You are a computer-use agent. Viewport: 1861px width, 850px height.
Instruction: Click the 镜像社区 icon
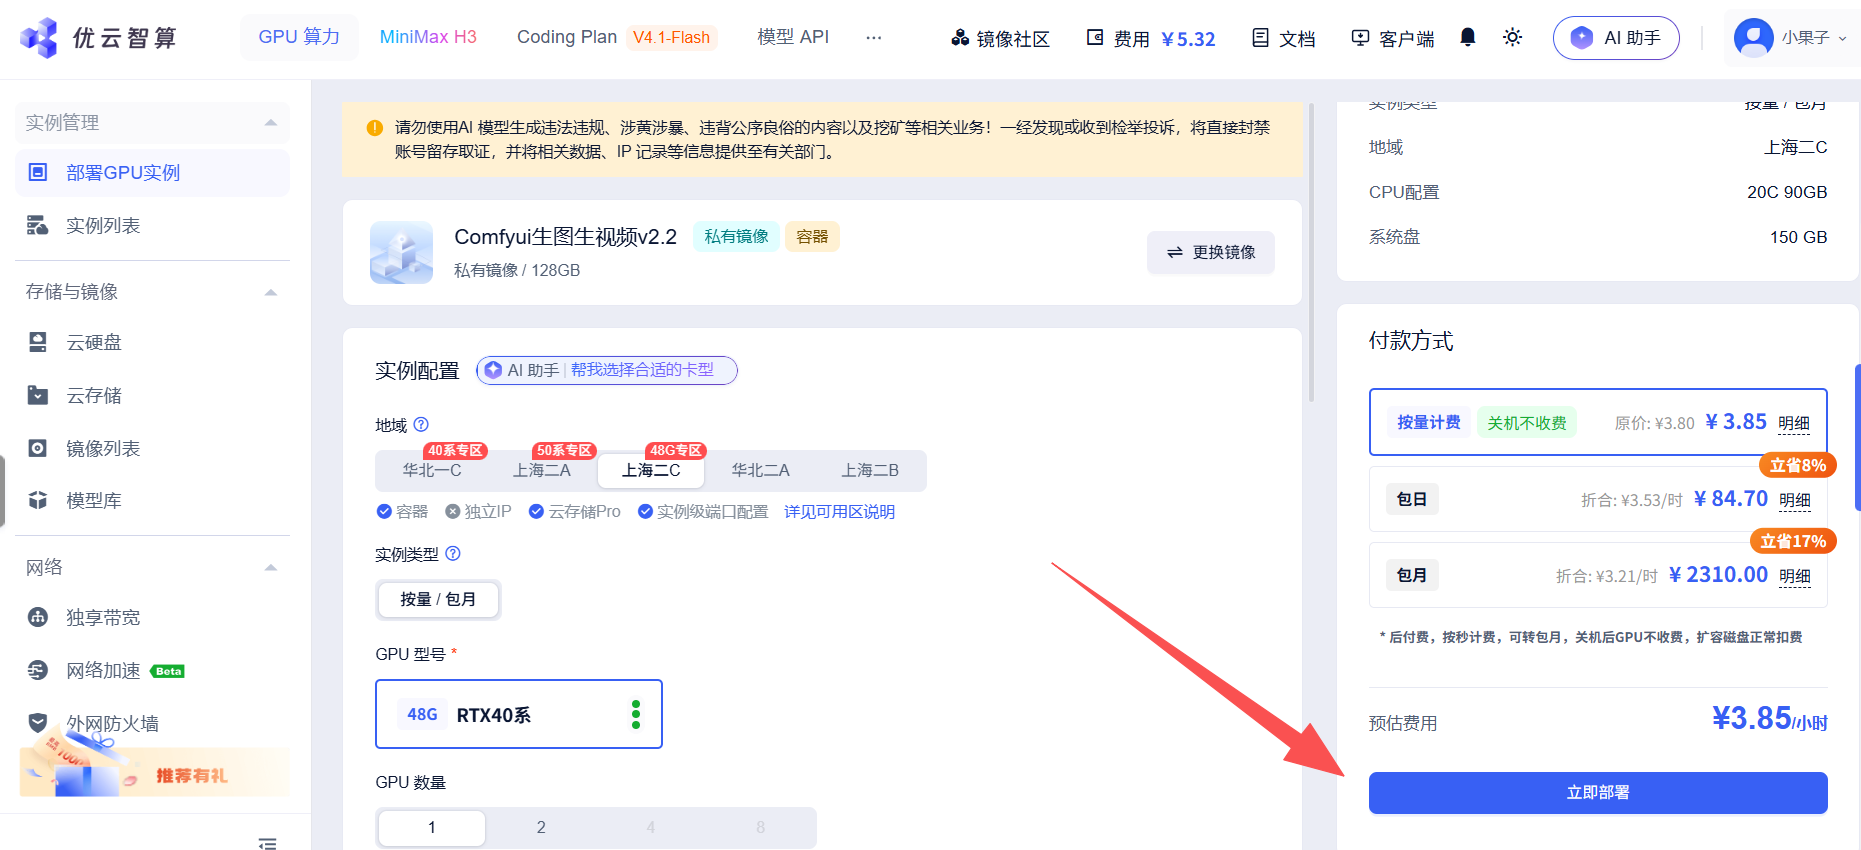[x=960, y=38]
